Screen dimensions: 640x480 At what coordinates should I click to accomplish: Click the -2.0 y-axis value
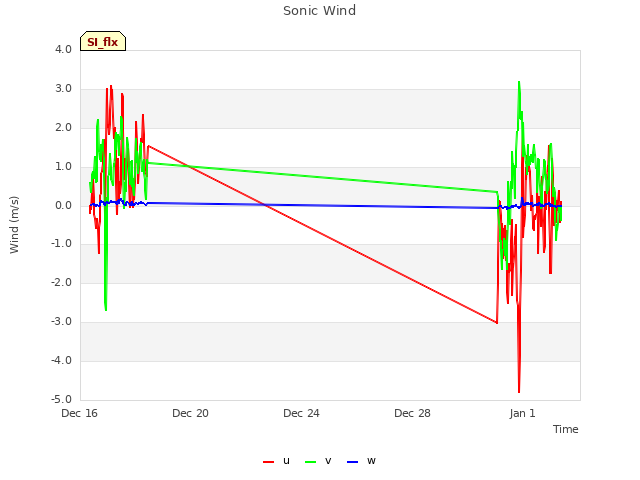pyautogui.click(x=61, y=282)
